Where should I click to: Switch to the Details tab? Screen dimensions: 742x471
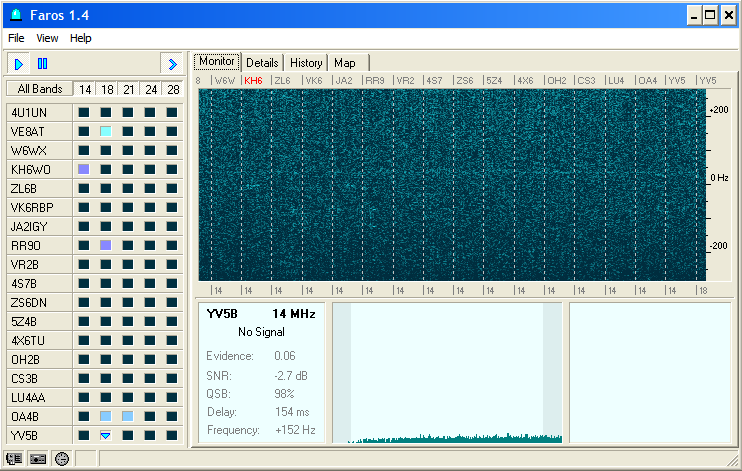[262, 63]
